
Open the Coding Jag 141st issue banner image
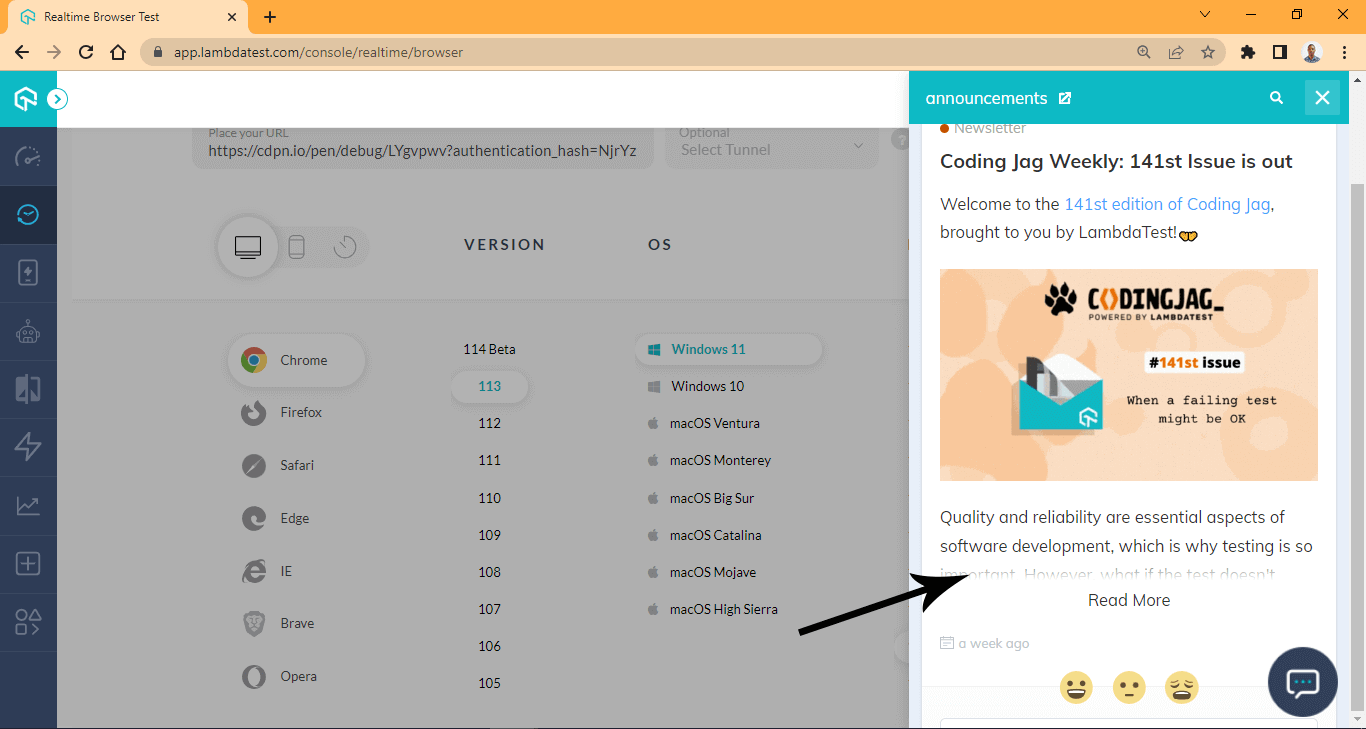point(1129,375)
